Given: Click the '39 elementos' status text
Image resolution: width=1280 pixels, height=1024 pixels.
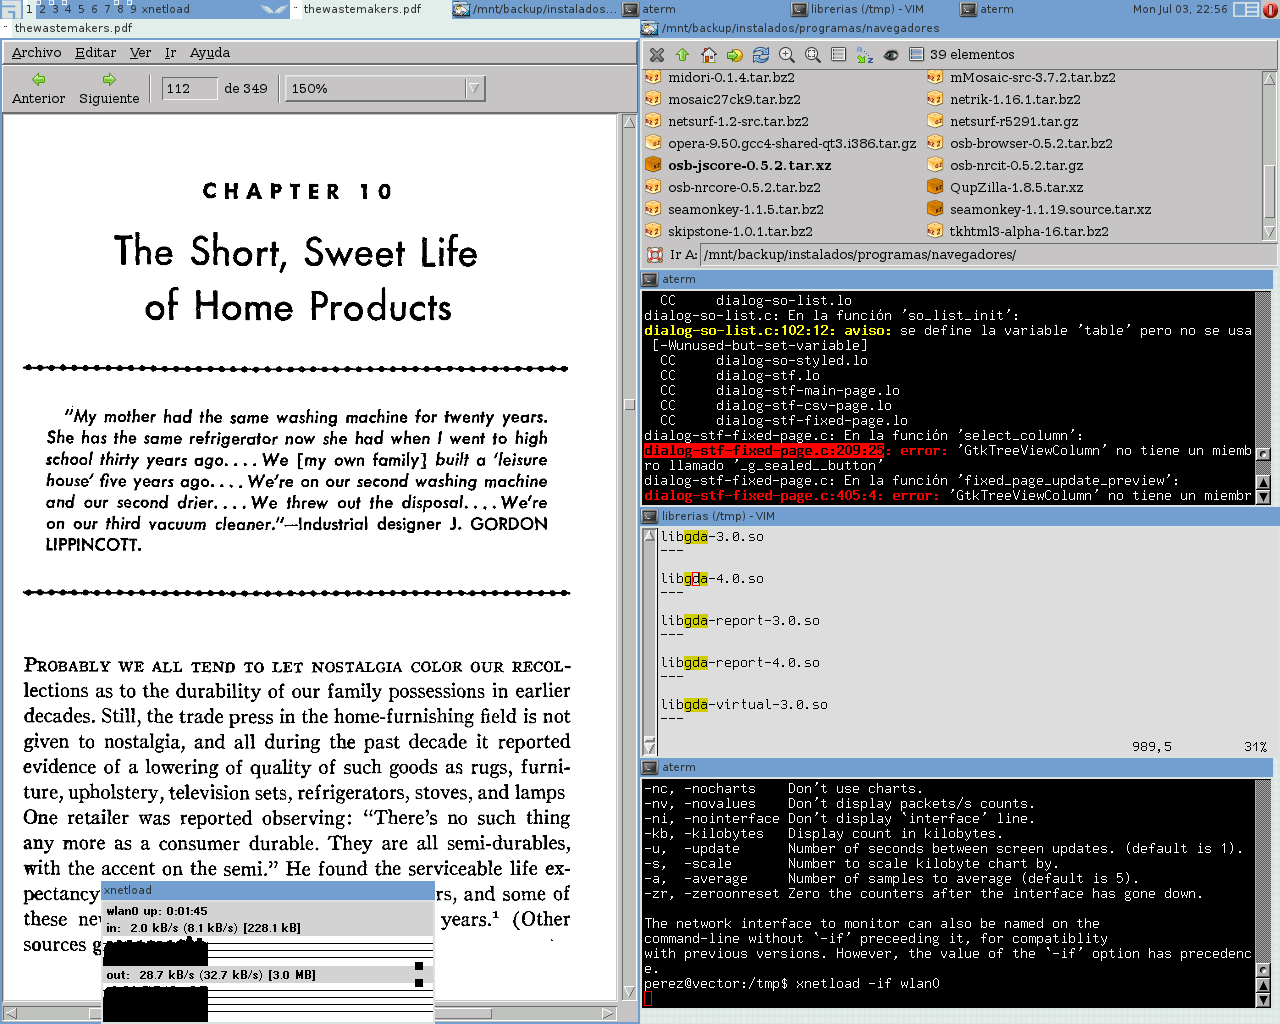Looking at the screenshot, I should coord(972,55).
